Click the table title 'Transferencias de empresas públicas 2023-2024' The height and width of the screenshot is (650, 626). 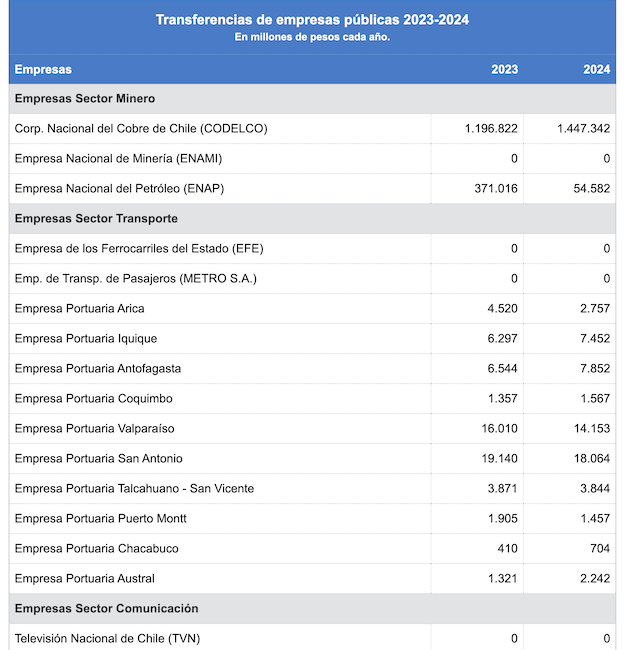[x=312, y=20]
